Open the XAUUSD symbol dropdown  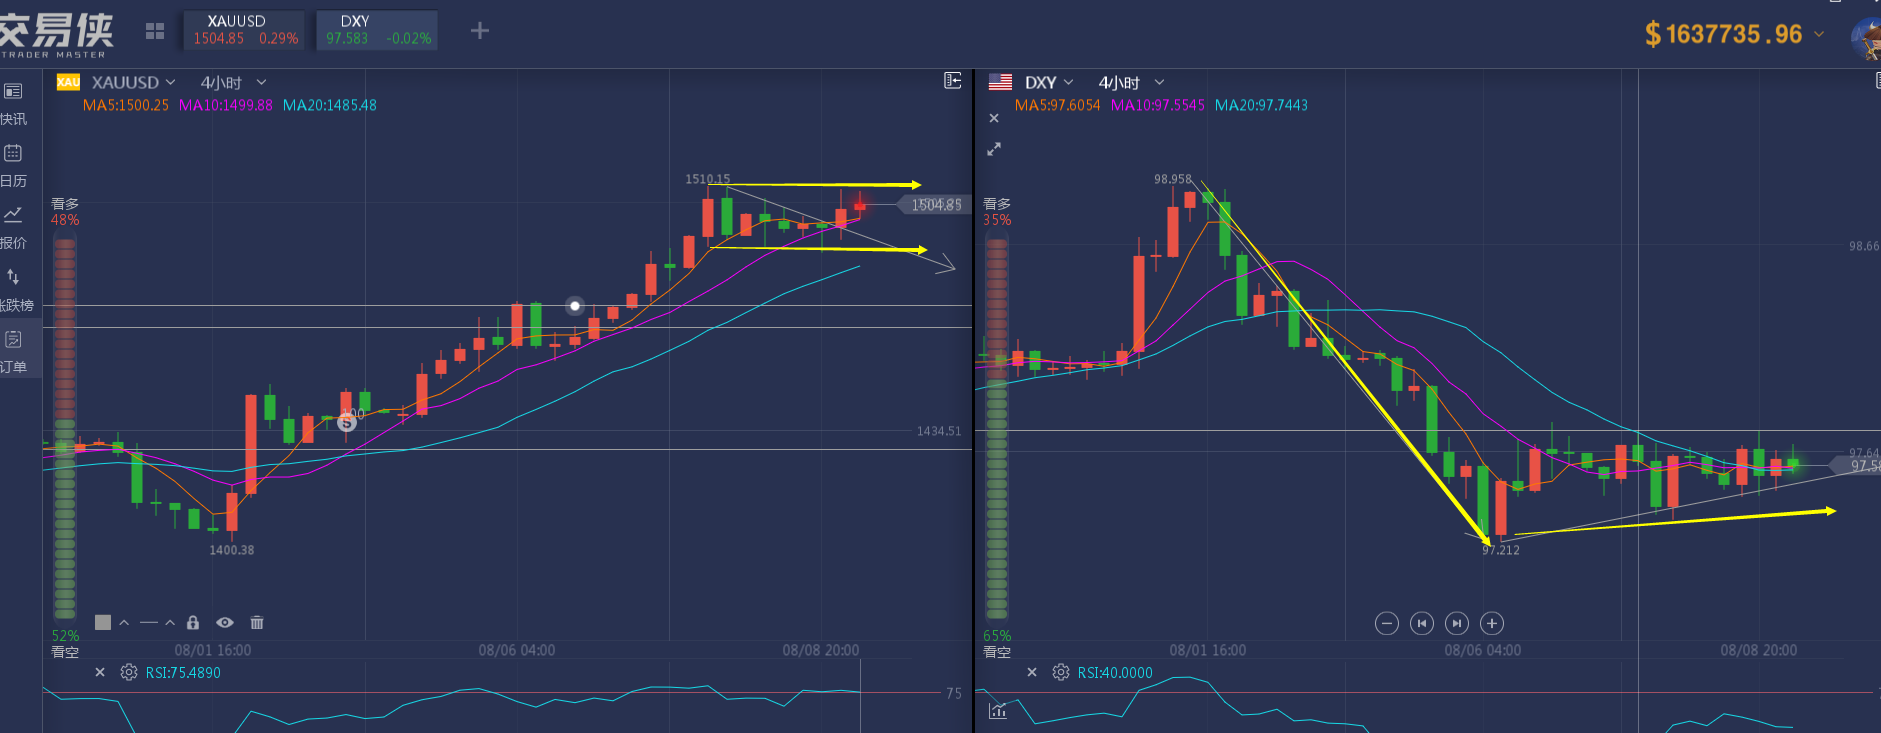(x=134, y=82)
